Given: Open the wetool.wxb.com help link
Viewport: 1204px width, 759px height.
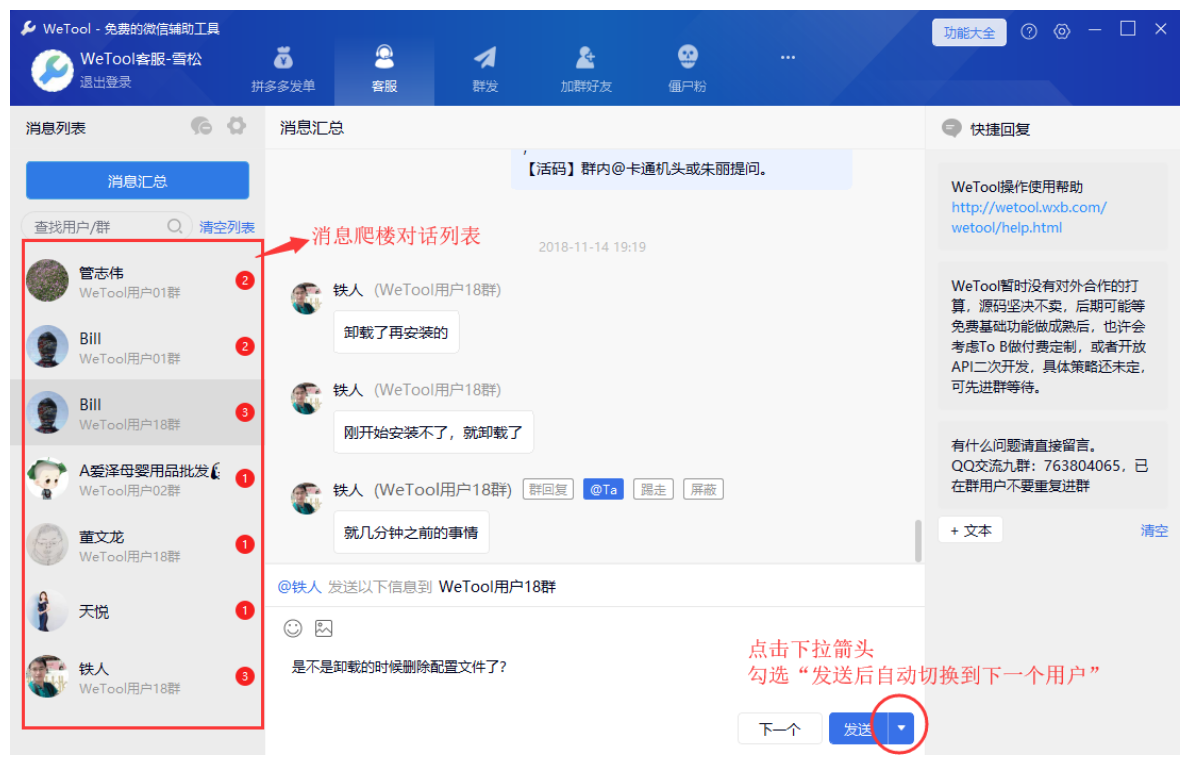Looking at the screenshot, I should point(1029,217).
